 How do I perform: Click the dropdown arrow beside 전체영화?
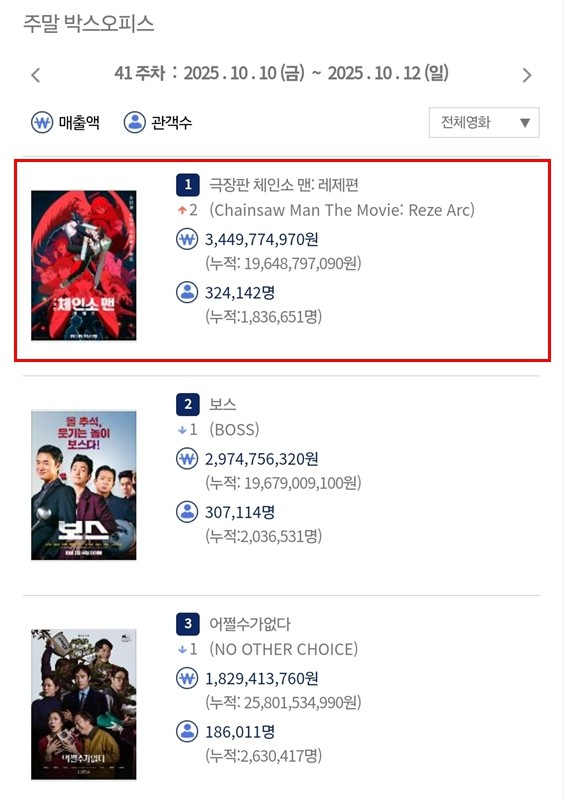[525, 123]
